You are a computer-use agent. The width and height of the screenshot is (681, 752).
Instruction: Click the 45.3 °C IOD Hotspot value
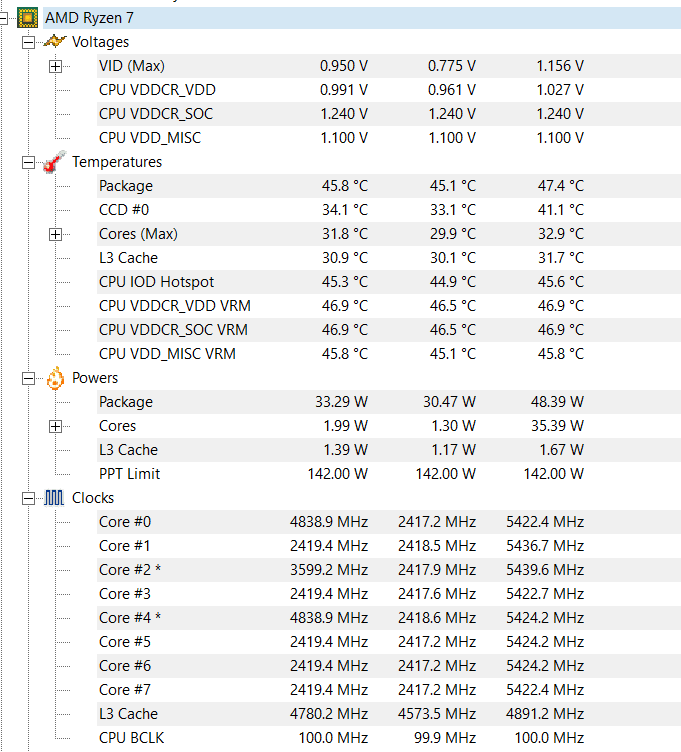[x=345, y=282]
